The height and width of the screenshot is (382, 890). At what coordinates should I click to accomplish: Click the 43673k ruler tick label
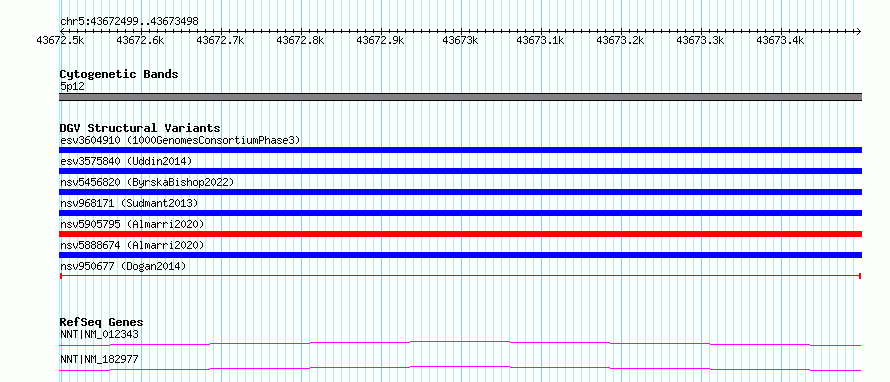460,40
